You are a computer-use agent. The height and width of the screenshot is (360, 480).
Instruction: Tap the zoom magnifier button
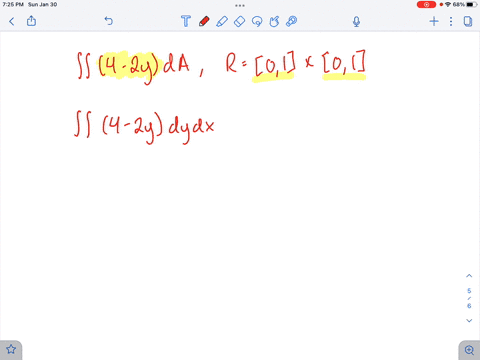[x=469, y=350]
